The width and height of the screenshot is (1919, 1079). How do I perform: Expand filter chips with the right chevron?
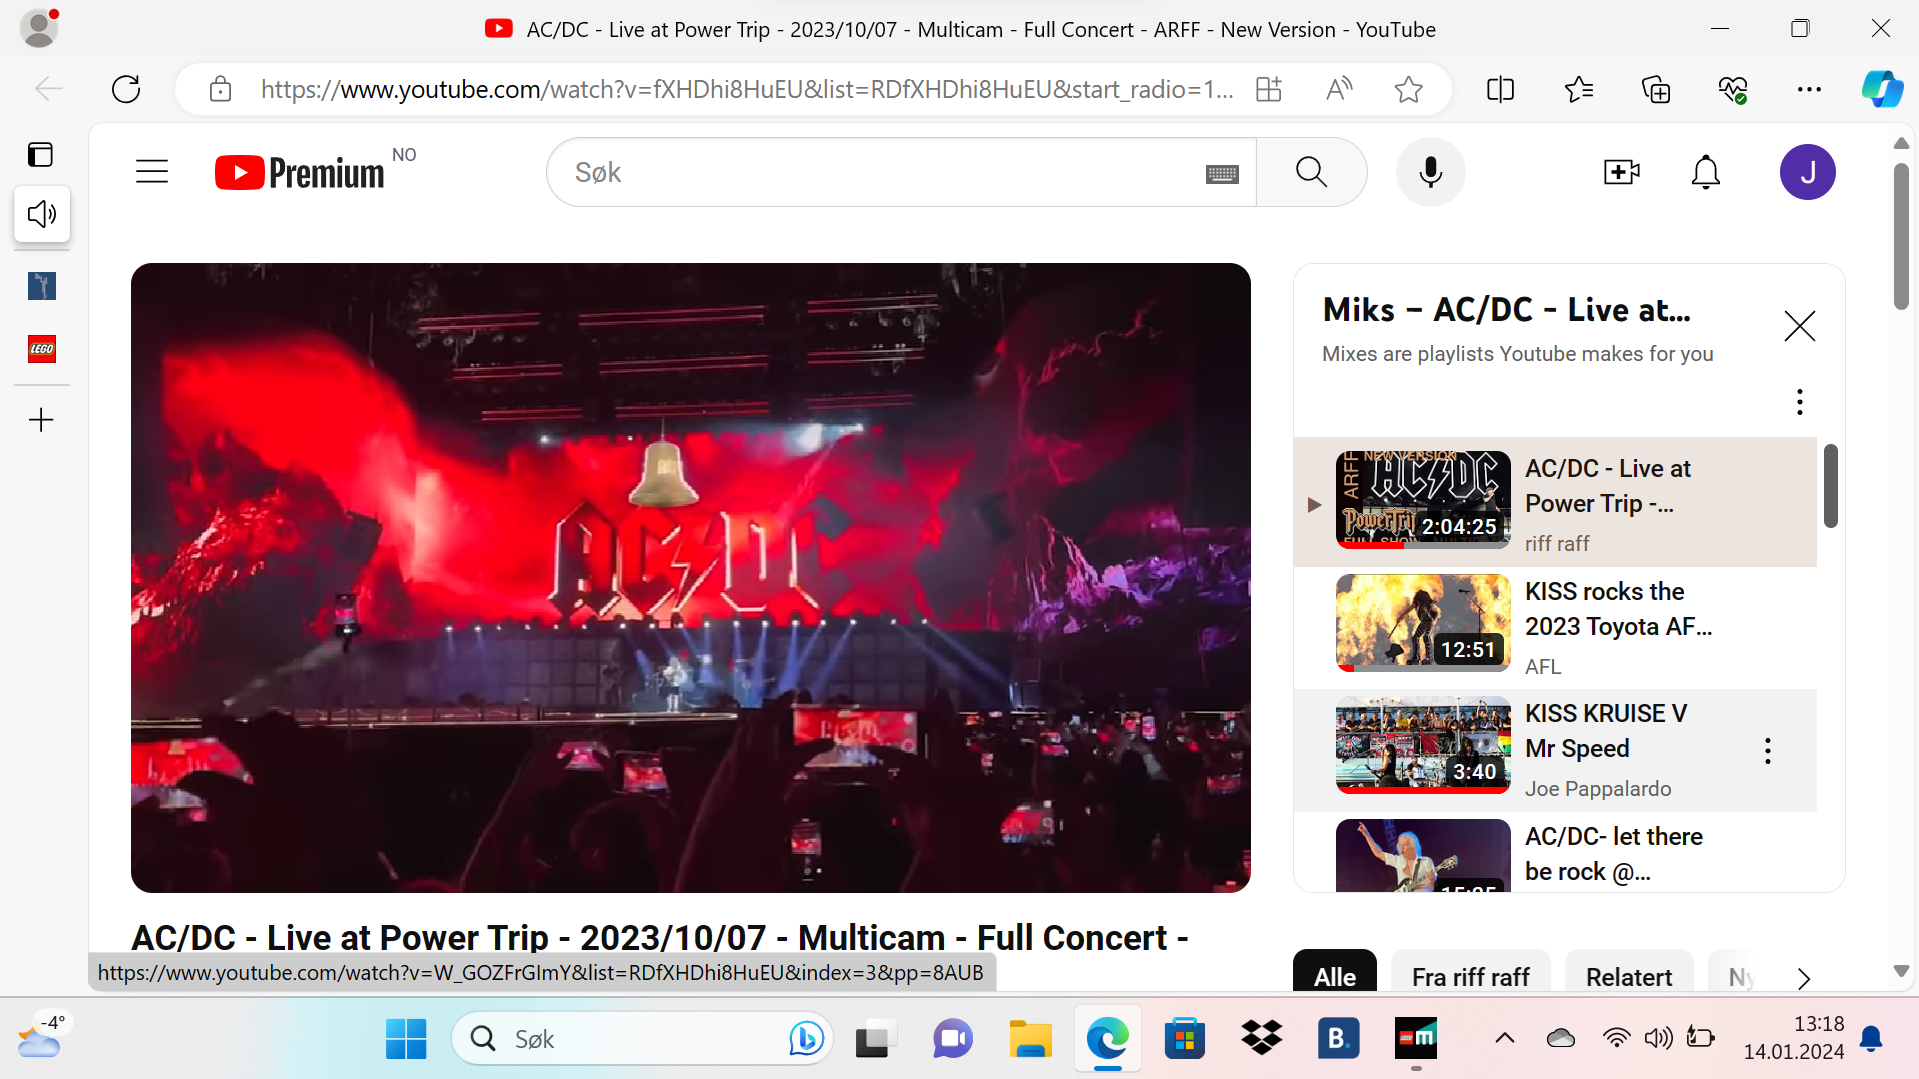click(1804, 978)
